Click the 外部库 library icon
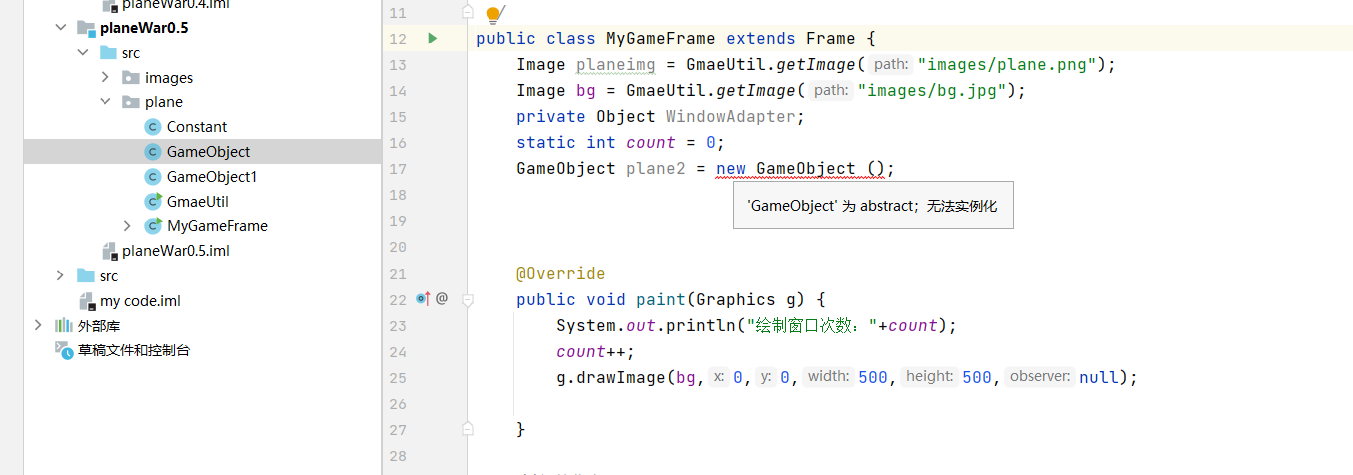The height and width of the screenshot is (475, 1353). [64, 325]
